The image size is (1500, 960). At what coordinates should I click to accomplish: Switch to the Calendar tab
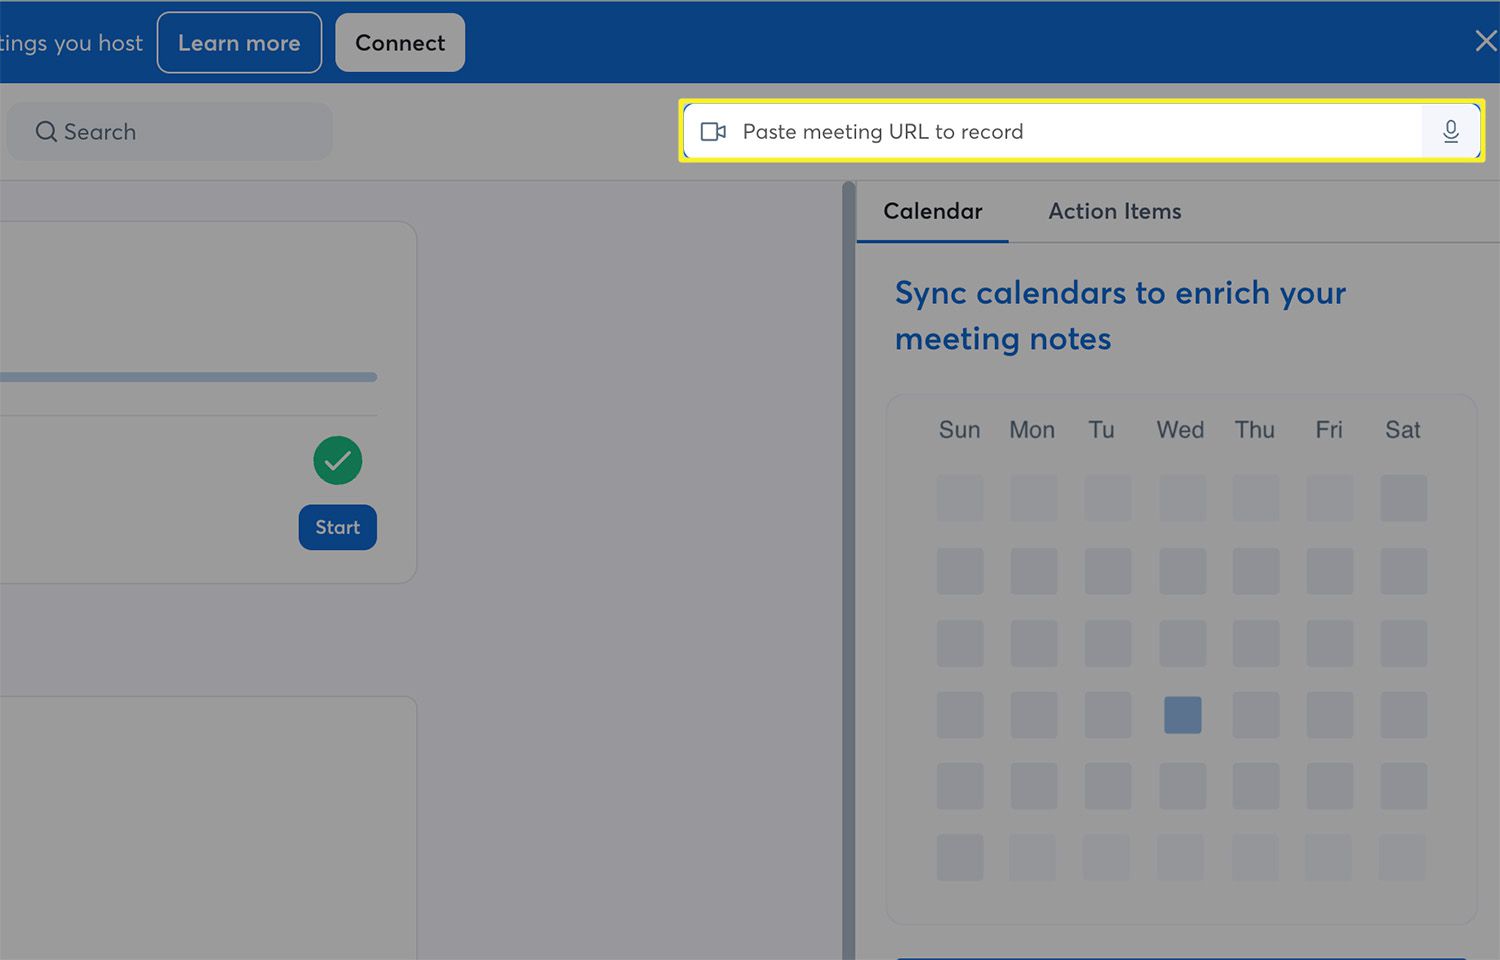click(x=932, y=211)
